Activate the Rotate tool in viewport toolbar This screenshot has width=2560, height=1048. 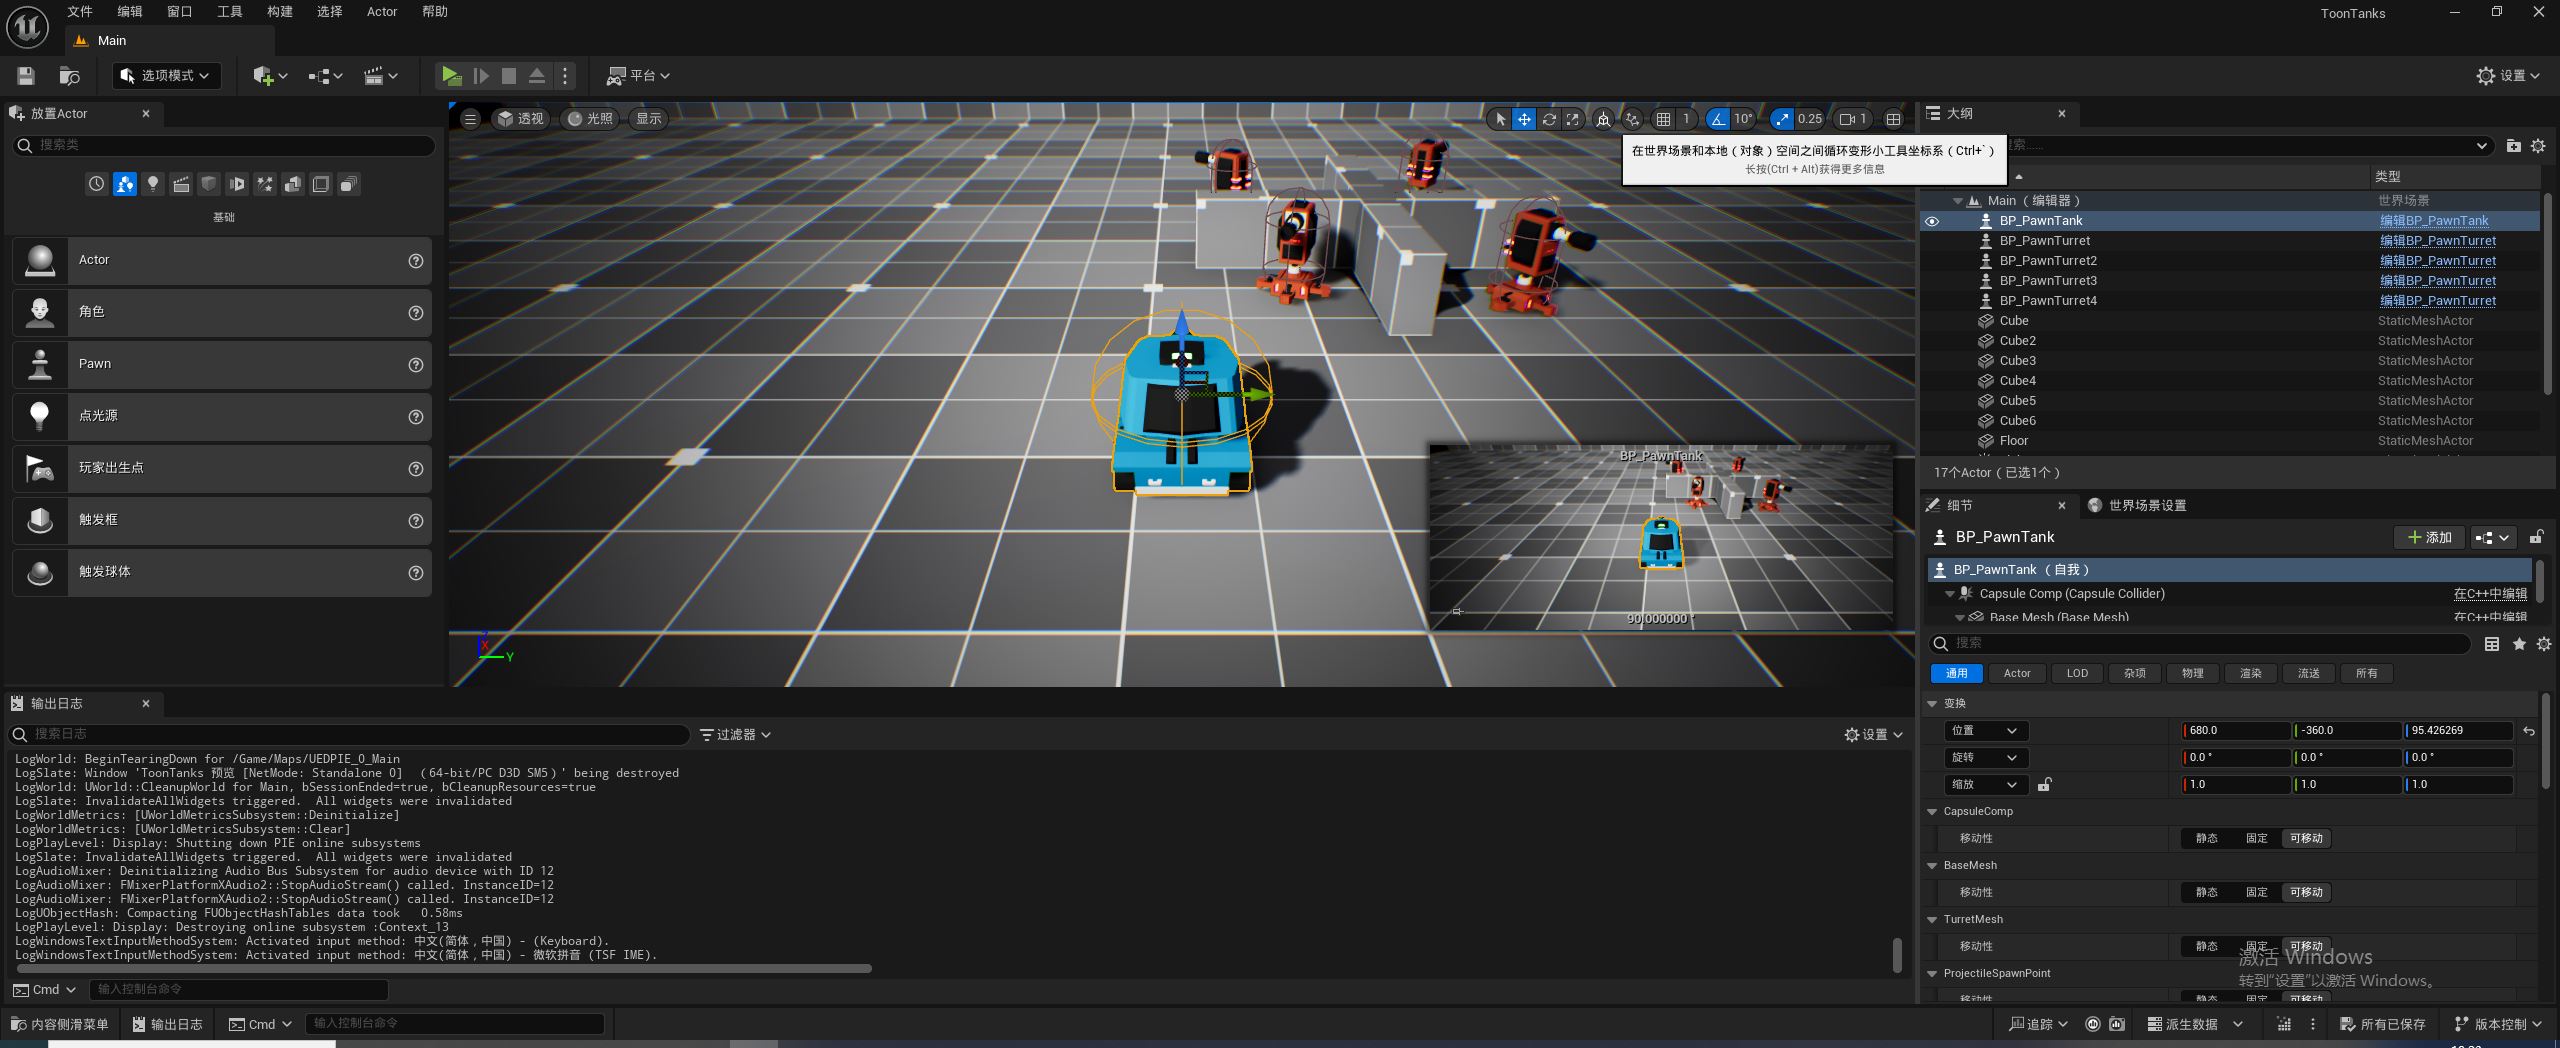tap(1548, 119)
